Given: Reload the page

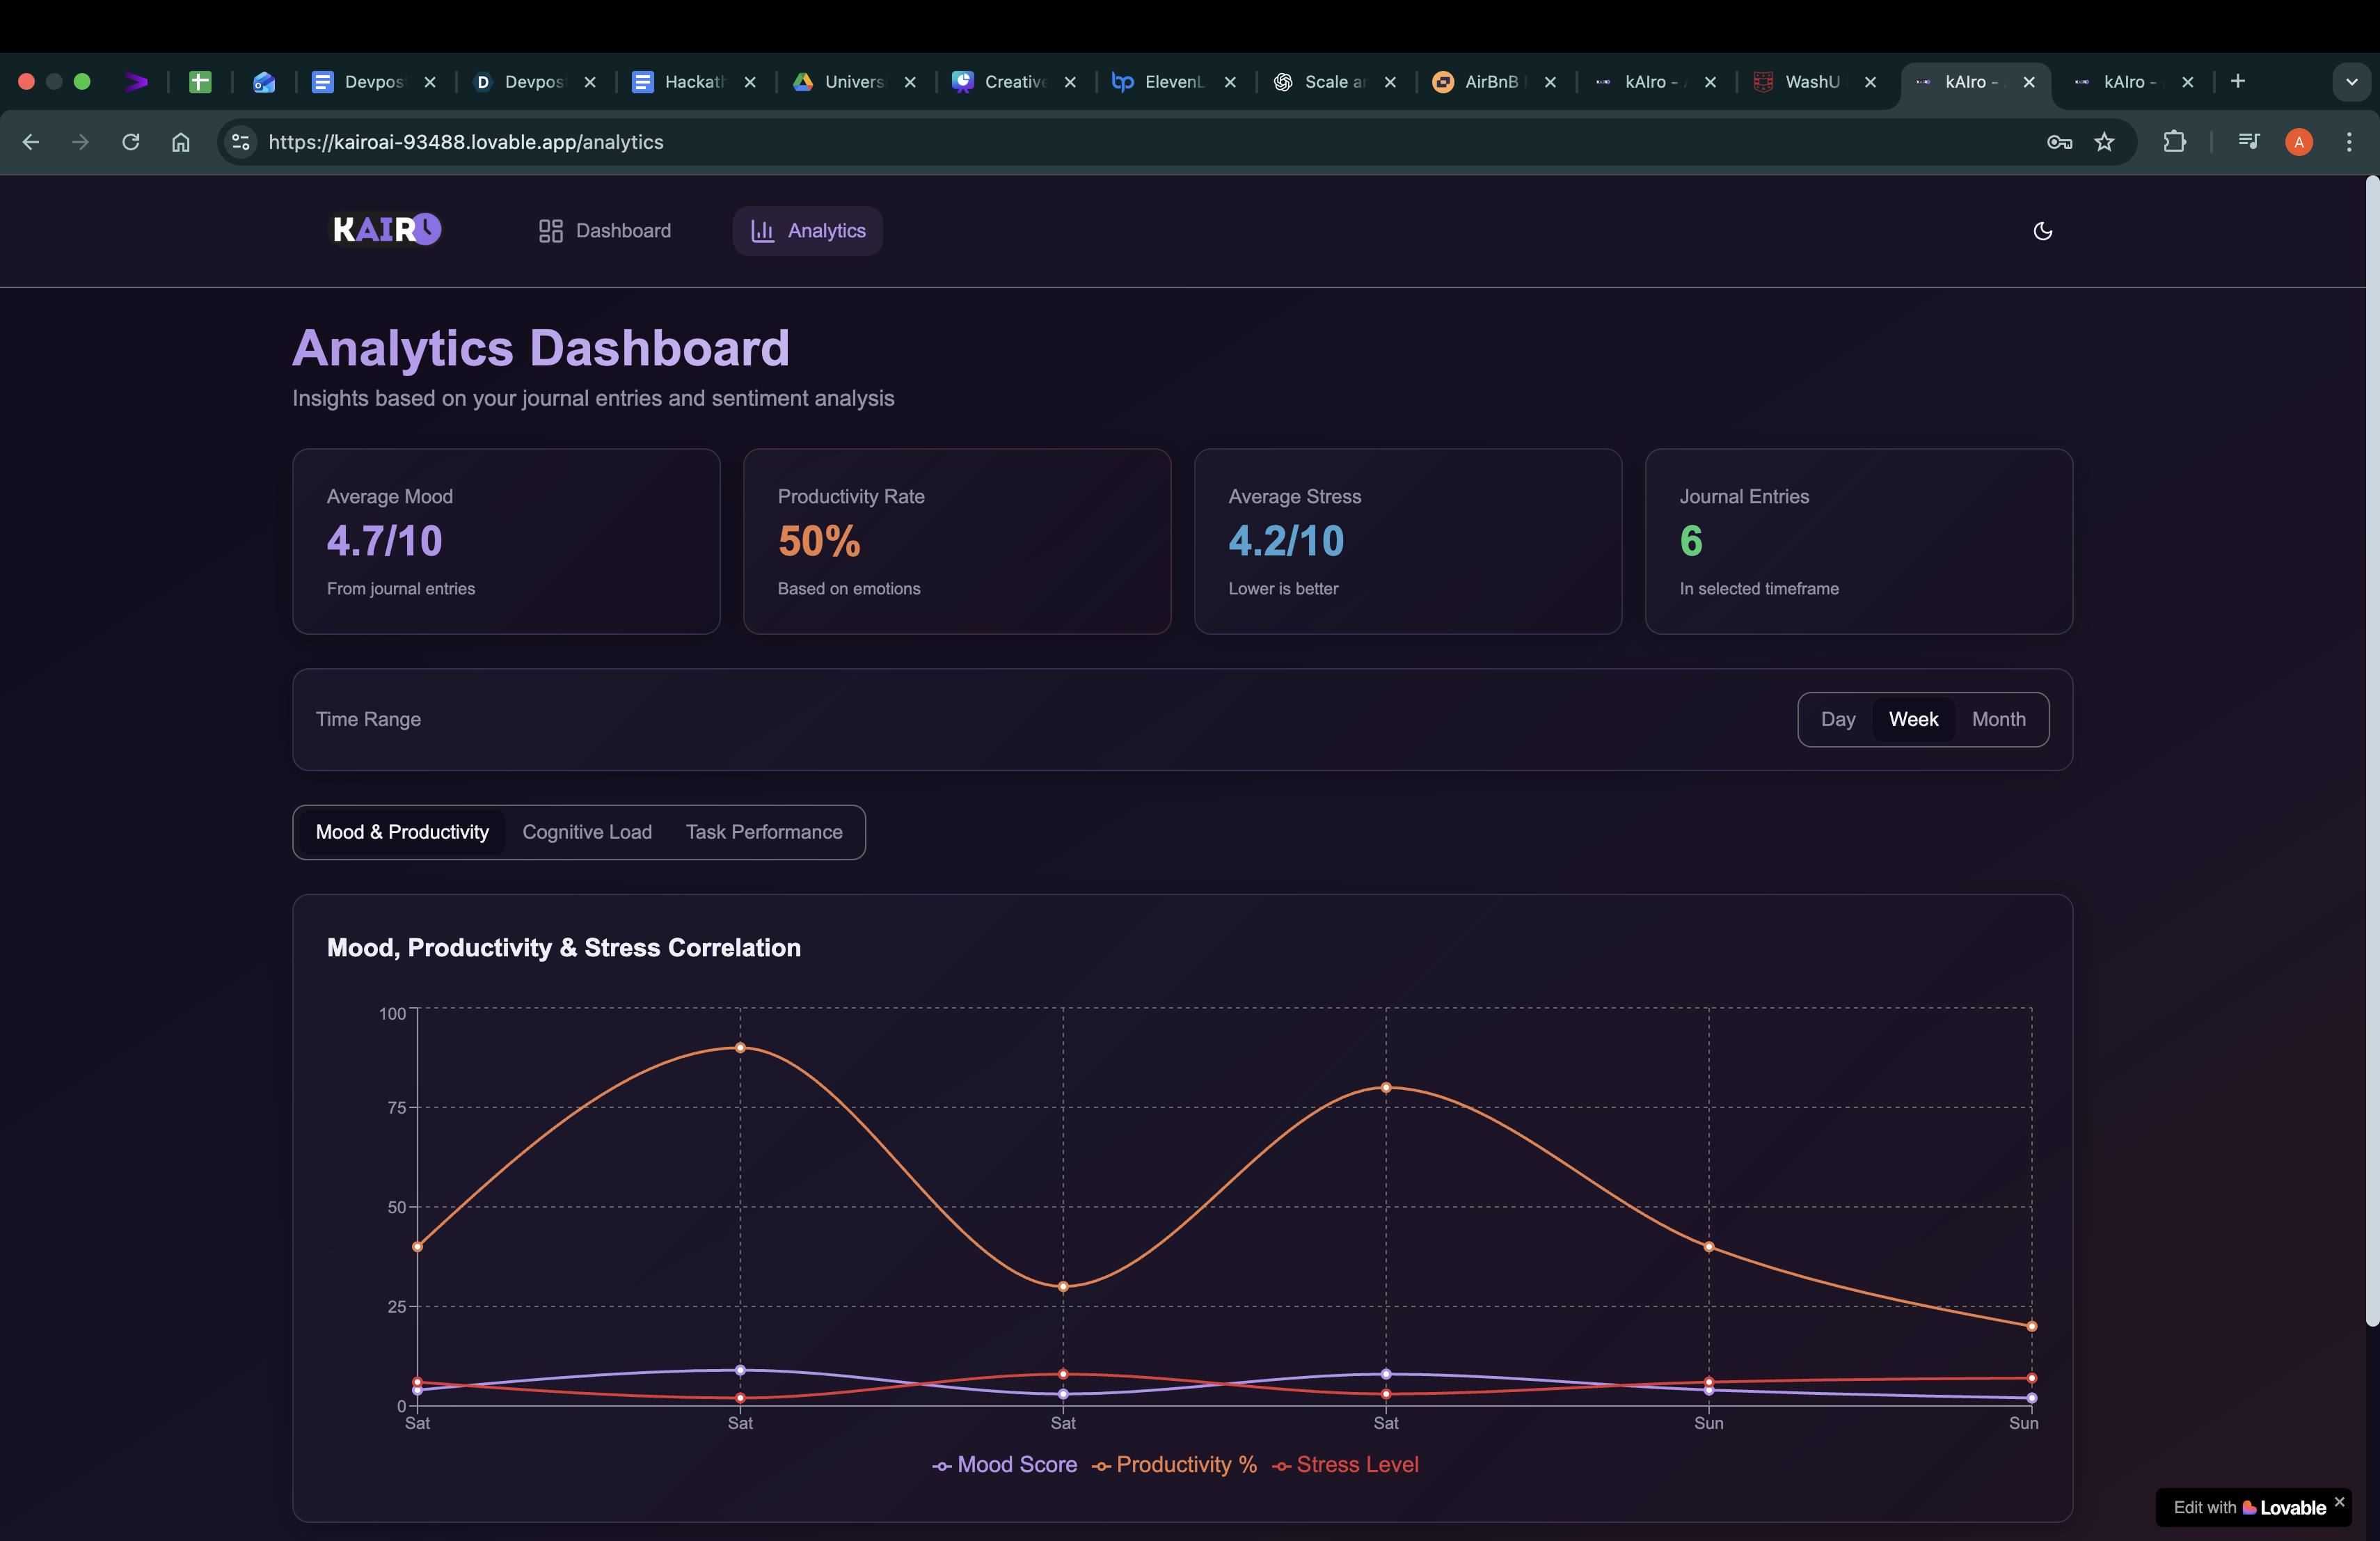Looking at the screenshot, I should (x=130, y=142).
